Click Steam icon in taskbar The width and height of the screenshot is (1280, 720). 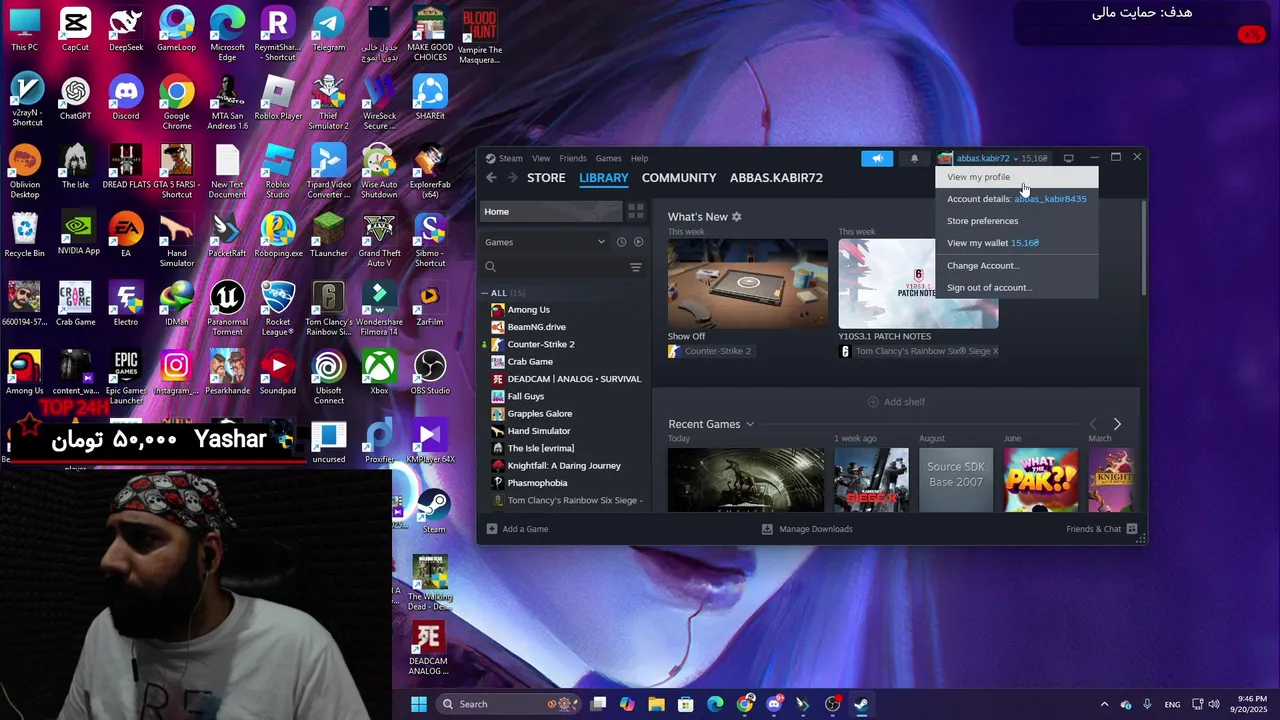pyautogui.click(x=862, y=704)
